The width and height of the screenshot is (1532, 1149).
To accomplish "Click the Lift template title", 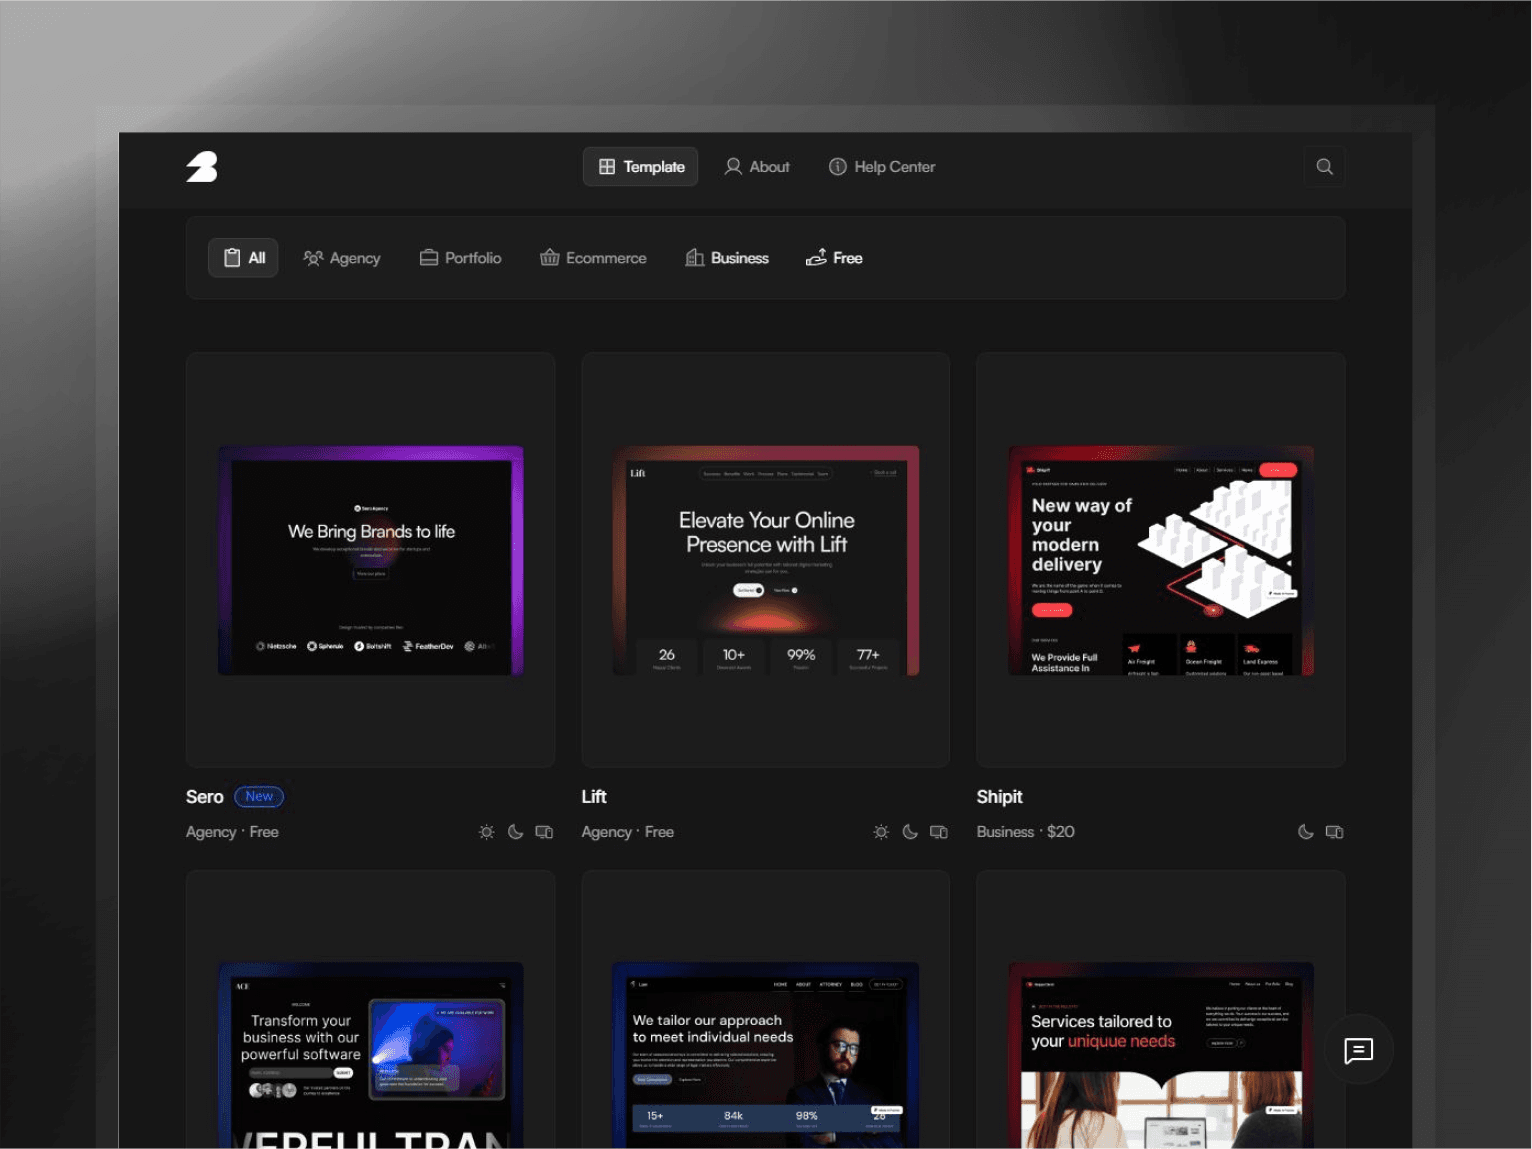I will (x=594, y=797).
